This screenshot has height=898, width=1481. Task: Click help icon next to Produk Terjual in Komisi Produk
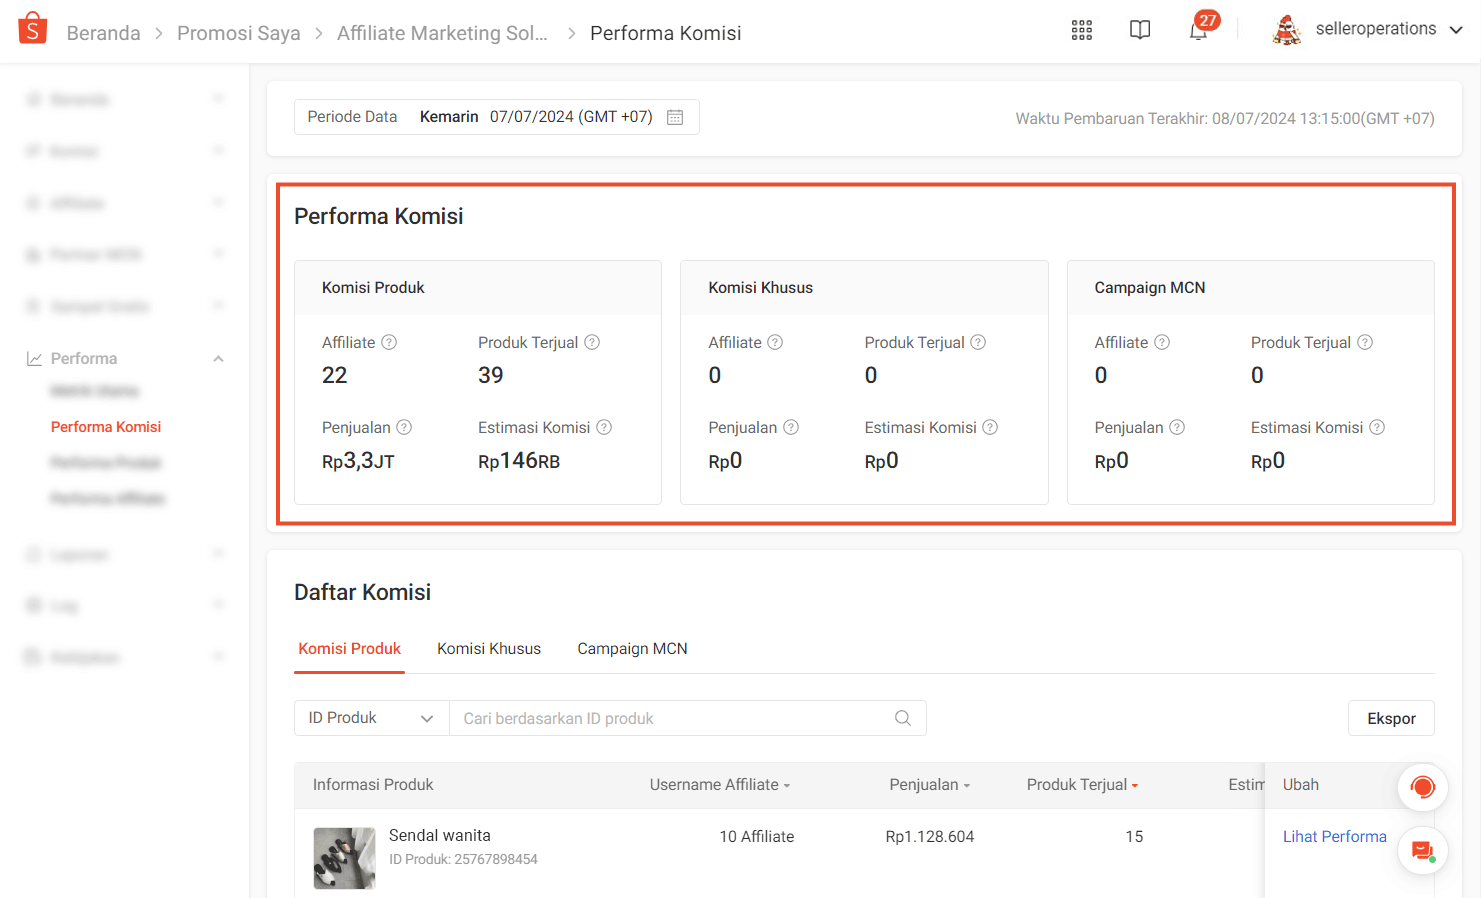click(x=592, y=342)
